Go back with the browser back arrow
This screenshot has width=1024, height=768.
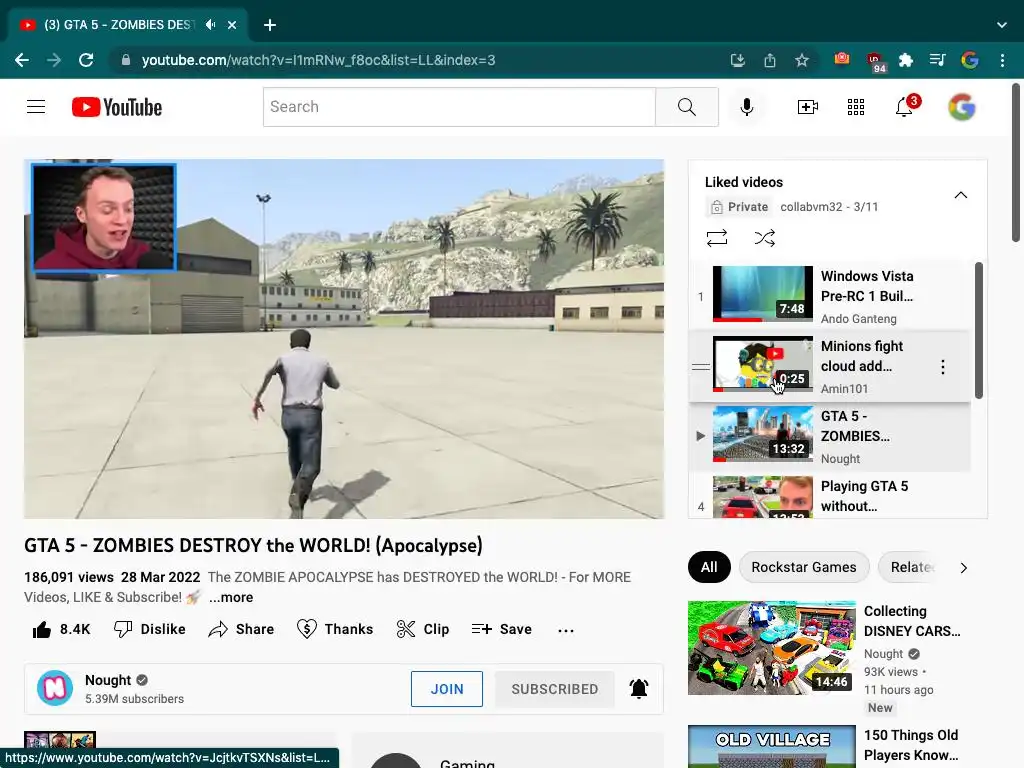pyautogui.click(x=22, y=60)
